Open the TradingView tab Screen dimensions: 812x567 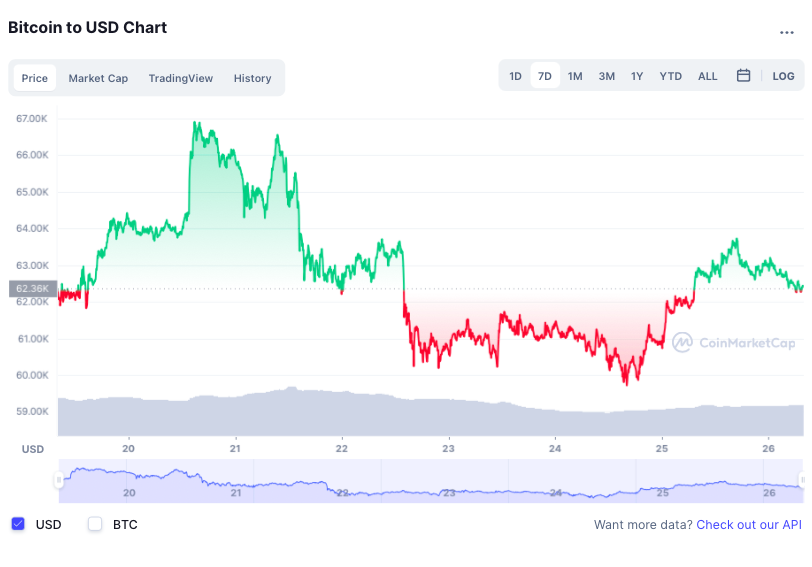[x=181, y=78]
